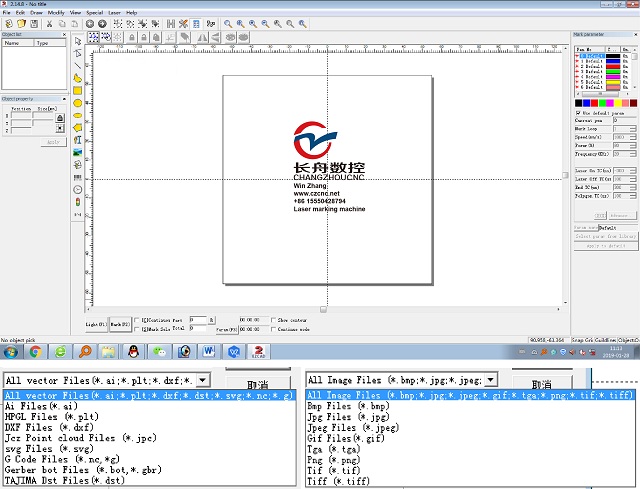Image resolution: width=640 pixels, height=489 pixels.
Task: Select the Vector file import tool
Action: [78, 164]
